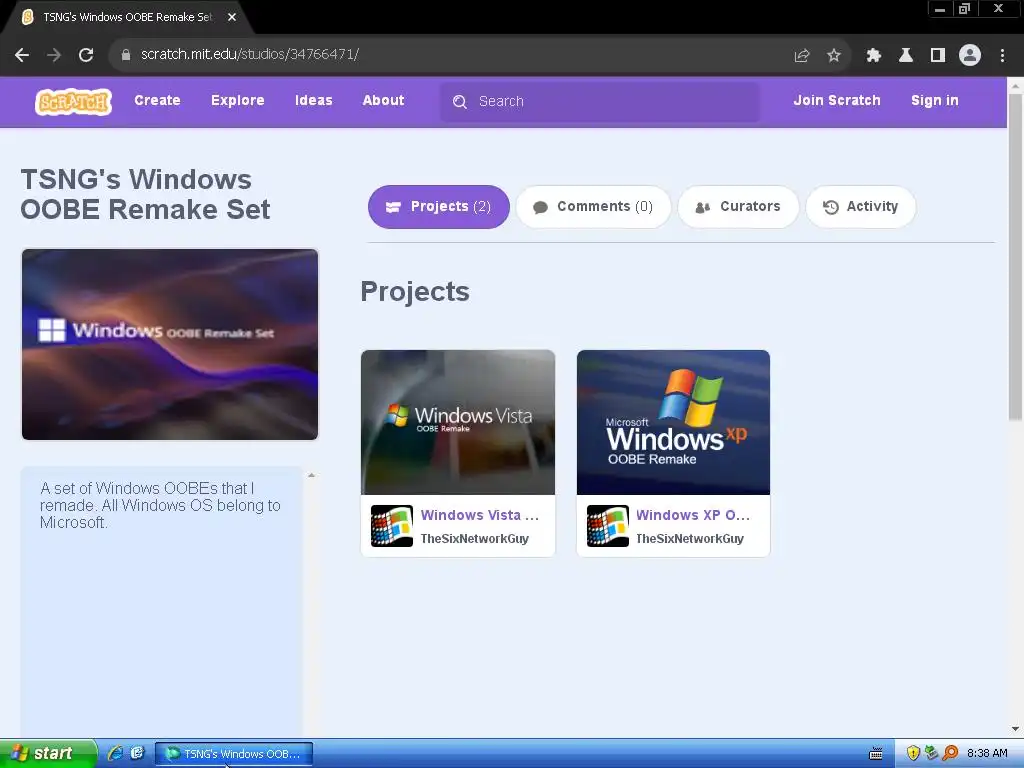Screen dimensions: 1024x768
Task: Select the Projects (2) tab
Action: 439,207
